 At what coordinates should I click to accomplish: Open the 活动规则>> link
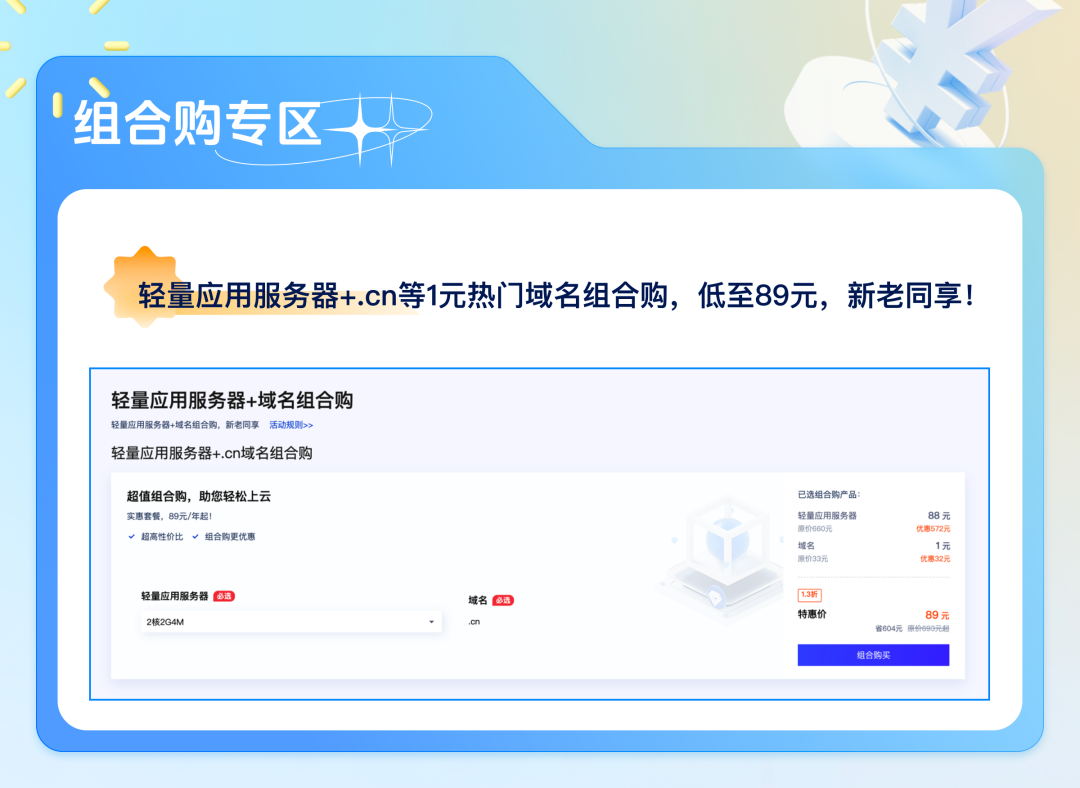click(291, 425)
